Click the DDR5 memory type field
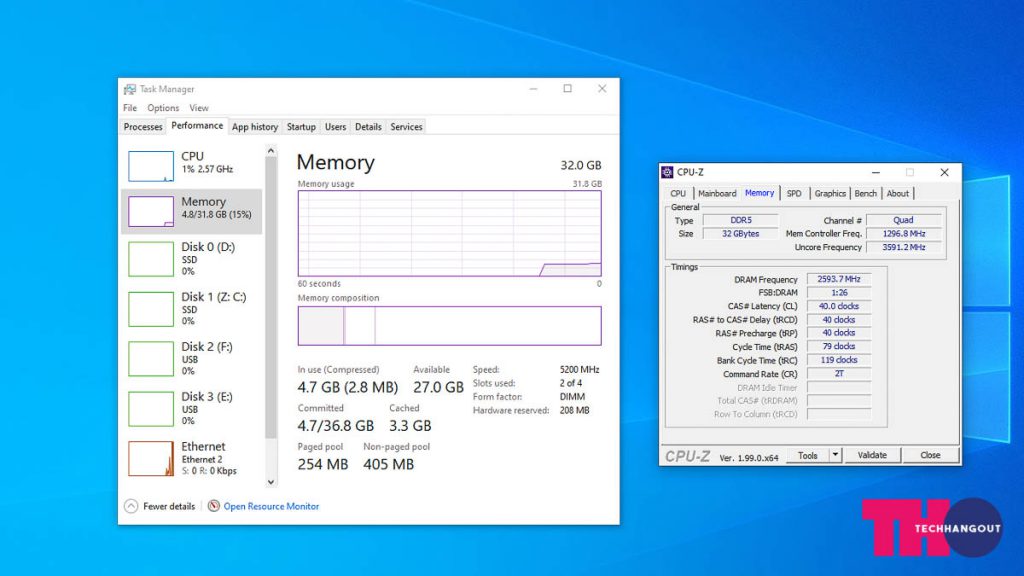Viewport: 1024px width, 576px height. [741, 220]
